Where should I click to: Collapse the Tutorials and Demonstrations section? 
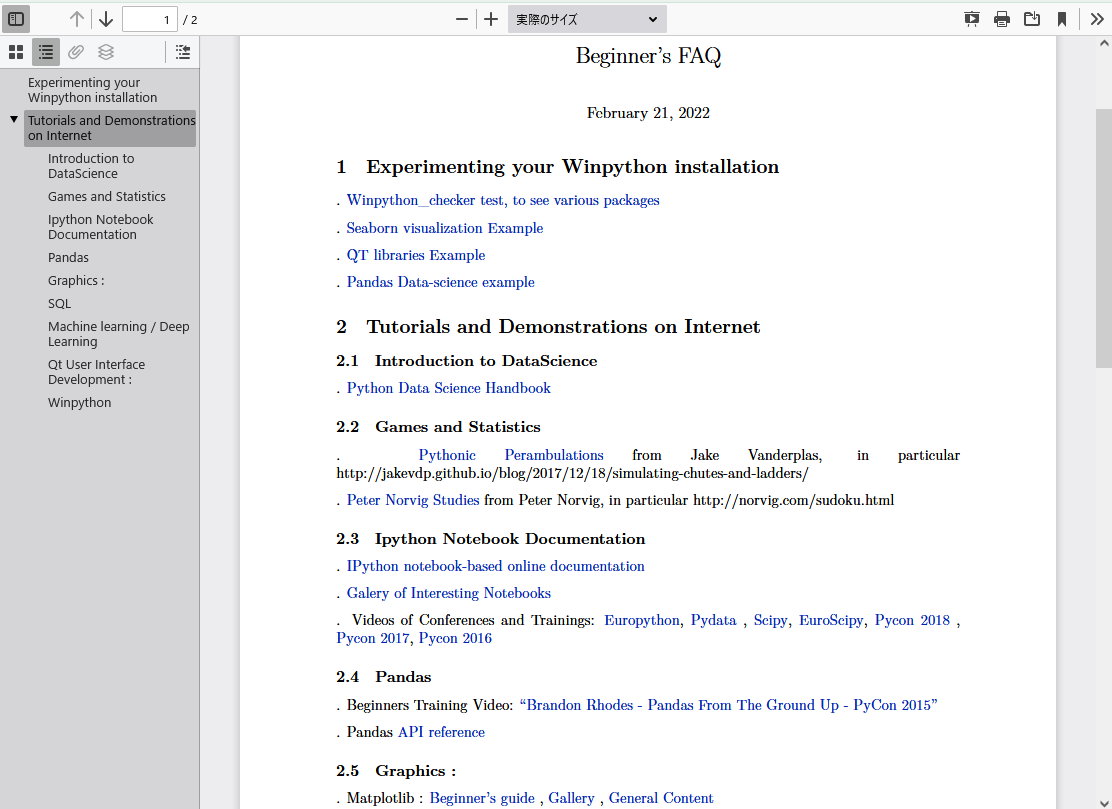pyautogui.click(x=13, y=120)
